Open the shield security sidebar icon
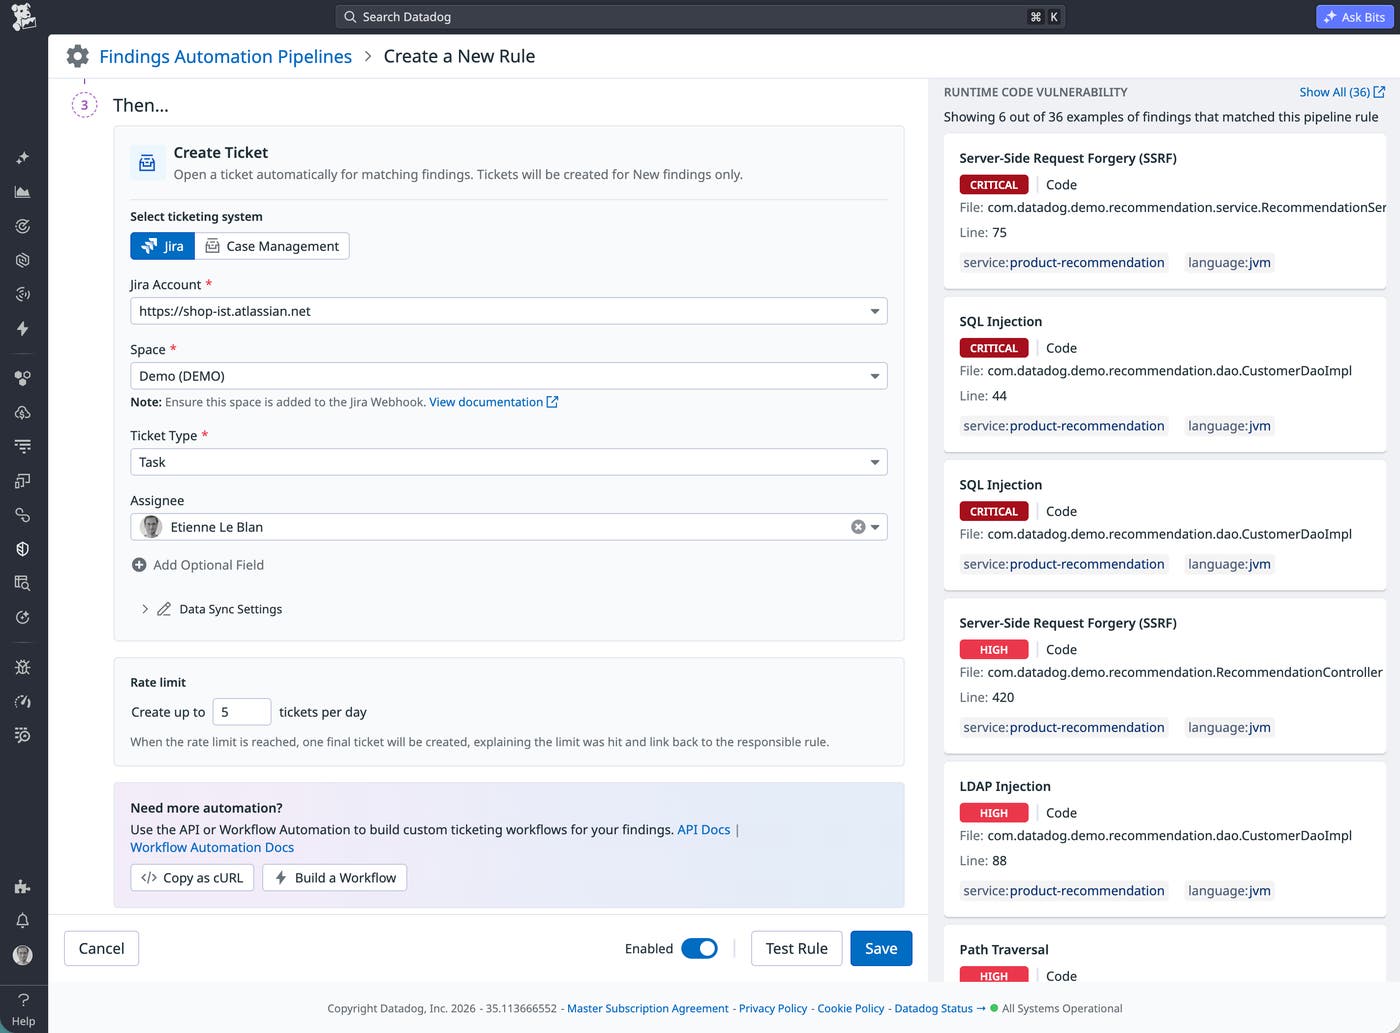 (23, 549)
